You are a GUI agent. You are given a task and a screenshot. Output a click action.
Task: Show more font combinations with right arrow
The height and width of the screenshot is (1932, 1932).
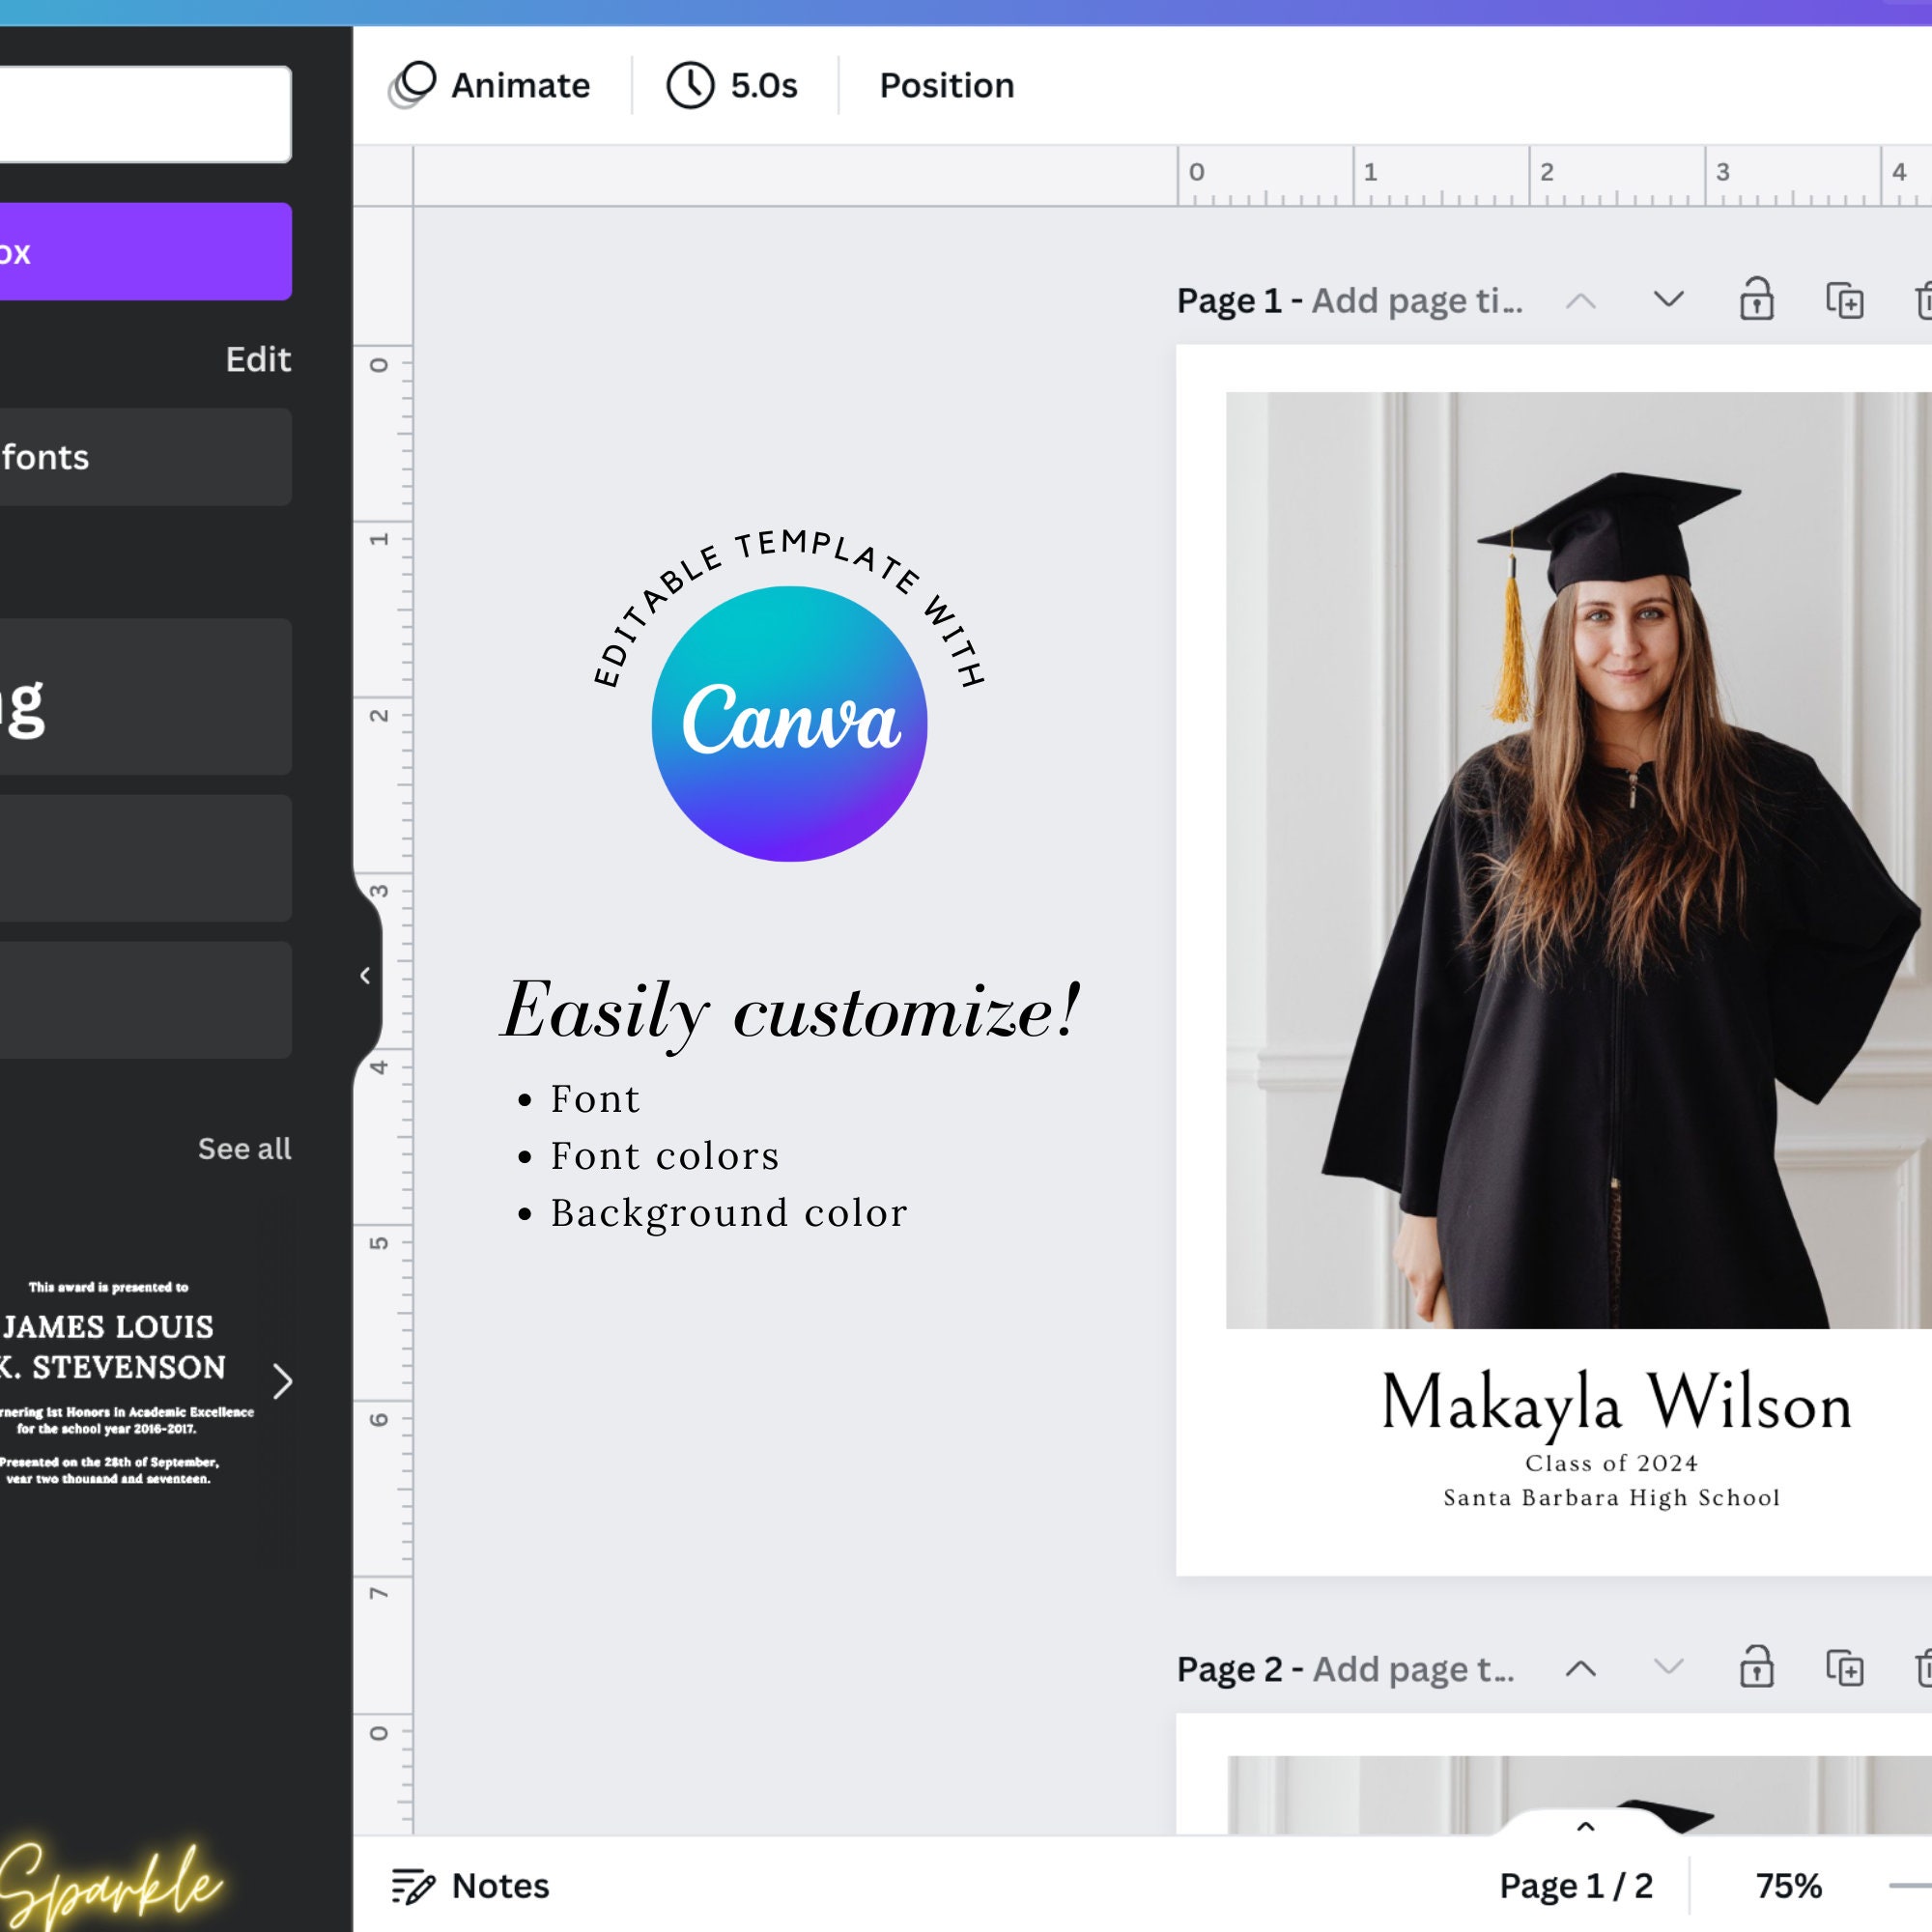(283, 1381)
